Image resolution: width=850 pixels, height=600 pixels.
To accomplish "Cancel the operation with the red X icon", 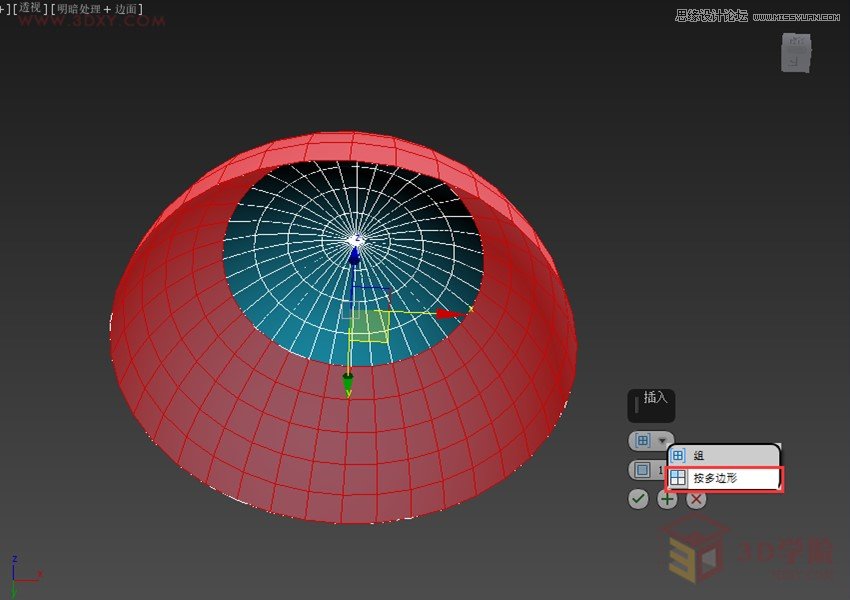I will point(694,499).
